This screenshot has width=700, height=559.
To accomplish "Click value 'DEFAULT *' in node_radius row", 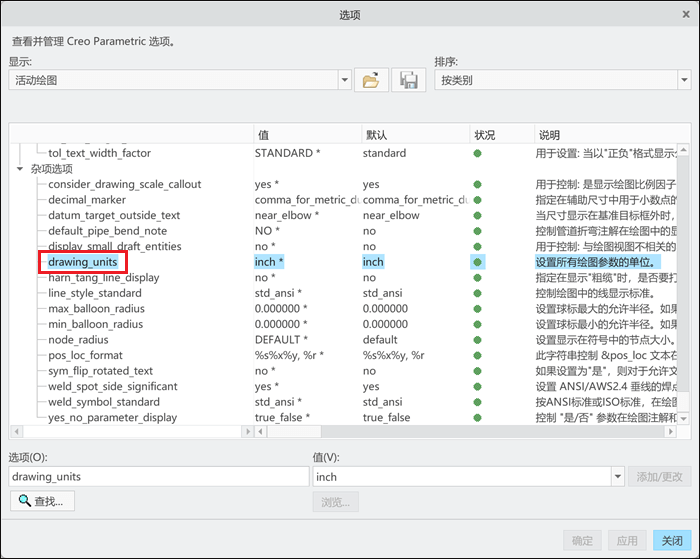I will pyautogui.click(x=281, y=340).
